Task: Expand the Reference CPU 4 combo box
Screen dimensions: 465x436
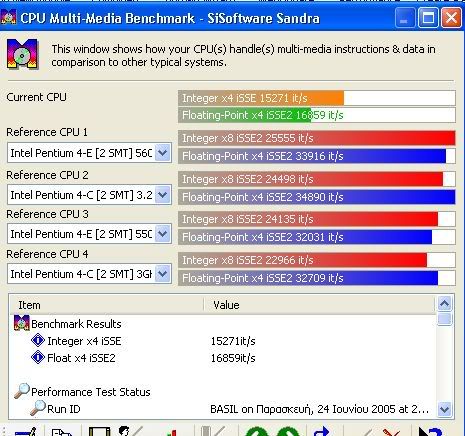Action: (x=162, y=274)
